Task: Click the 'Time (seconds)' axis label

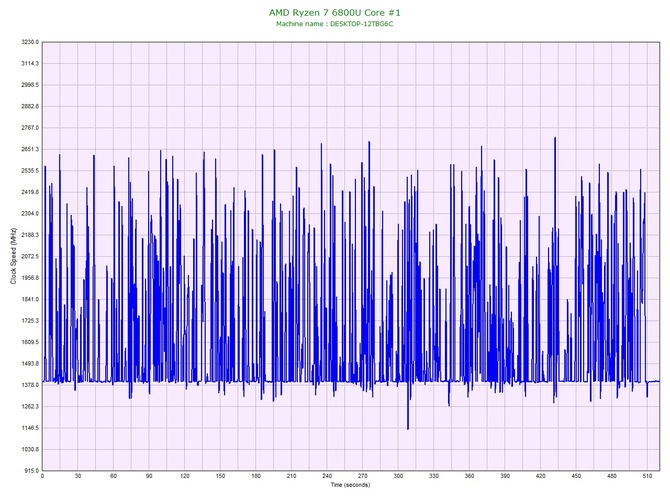Action: click(x=350, y=485)
